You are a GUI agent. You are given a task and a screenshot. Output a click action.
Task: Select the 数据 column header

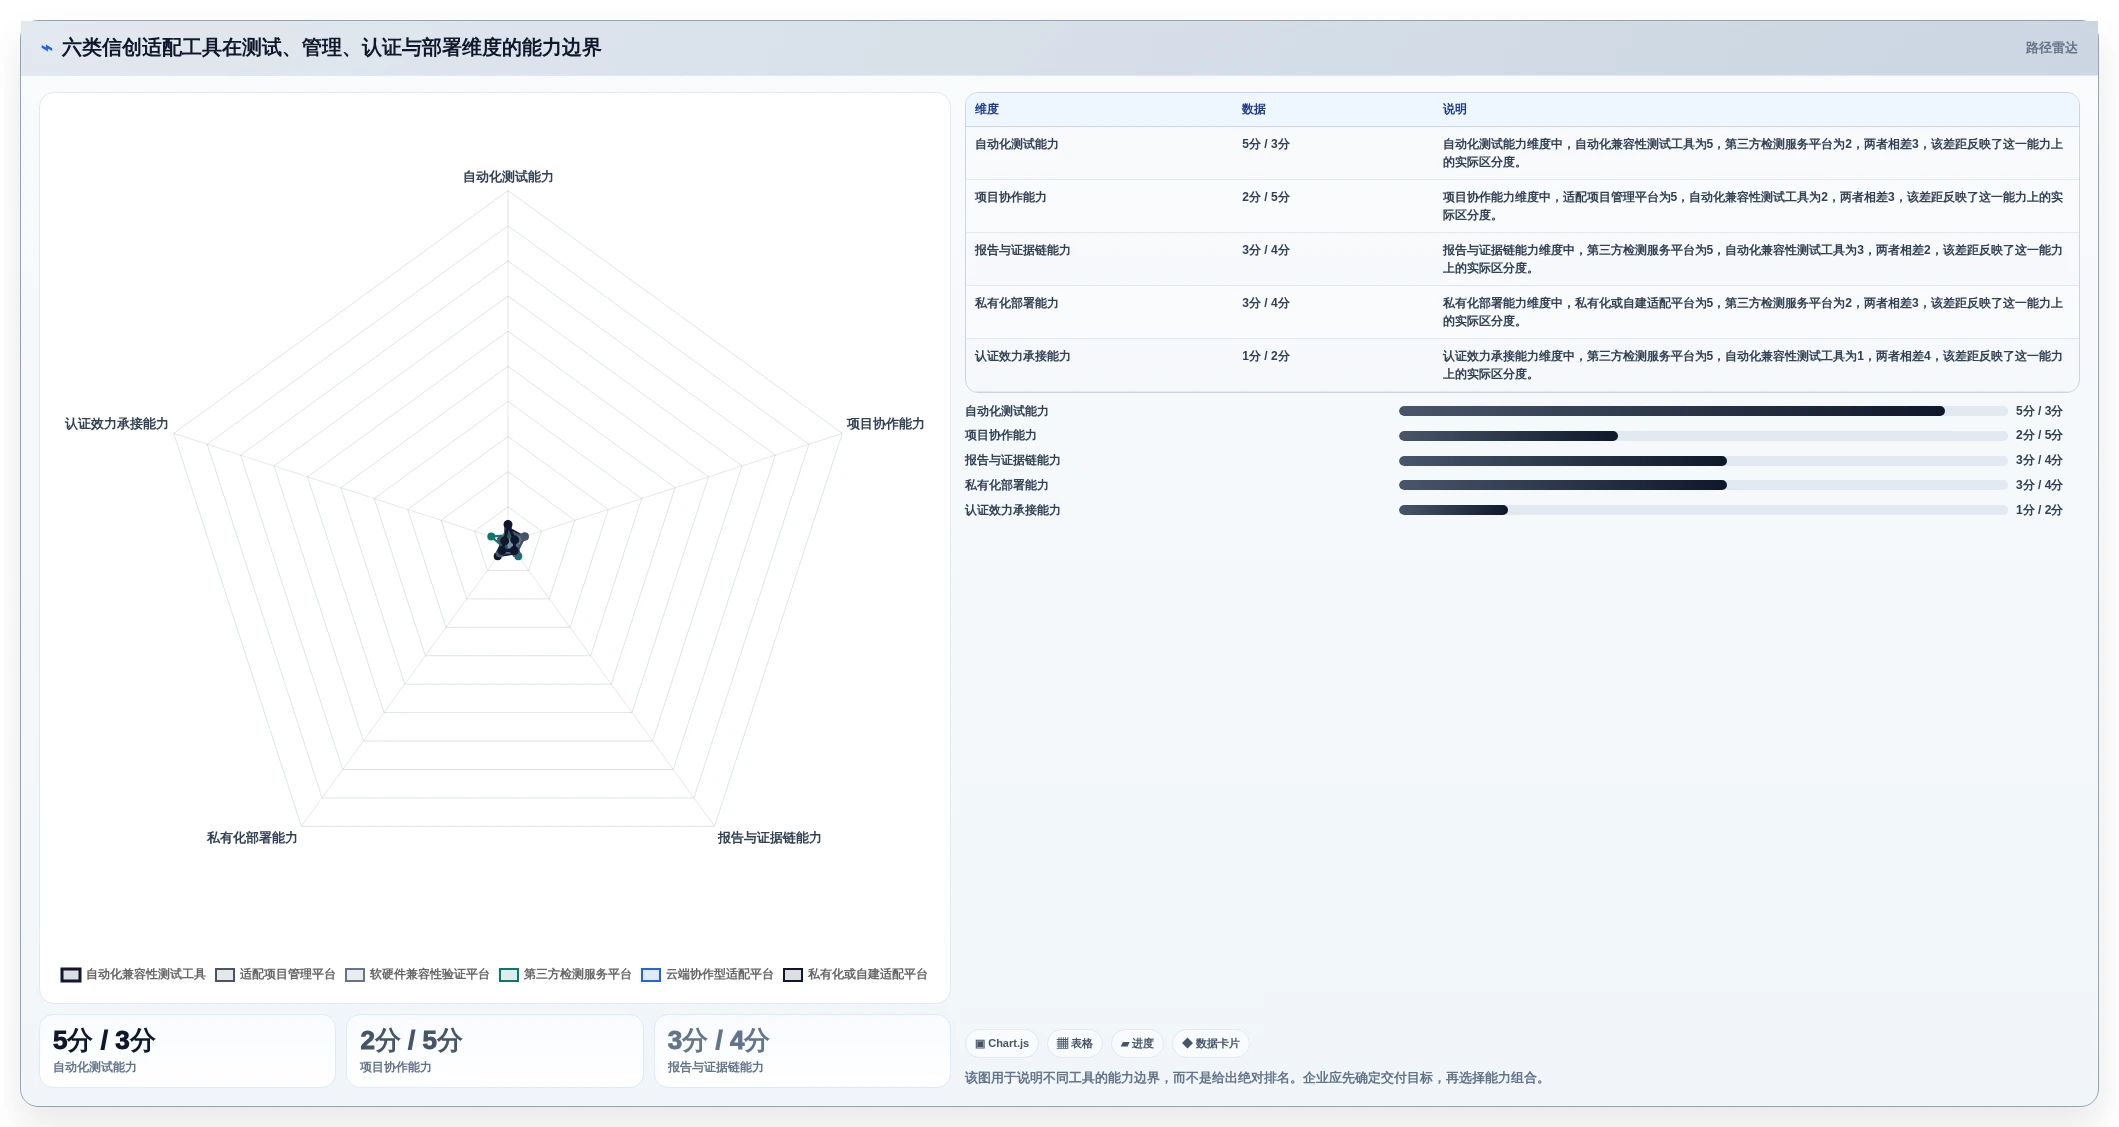point(1254,110)
